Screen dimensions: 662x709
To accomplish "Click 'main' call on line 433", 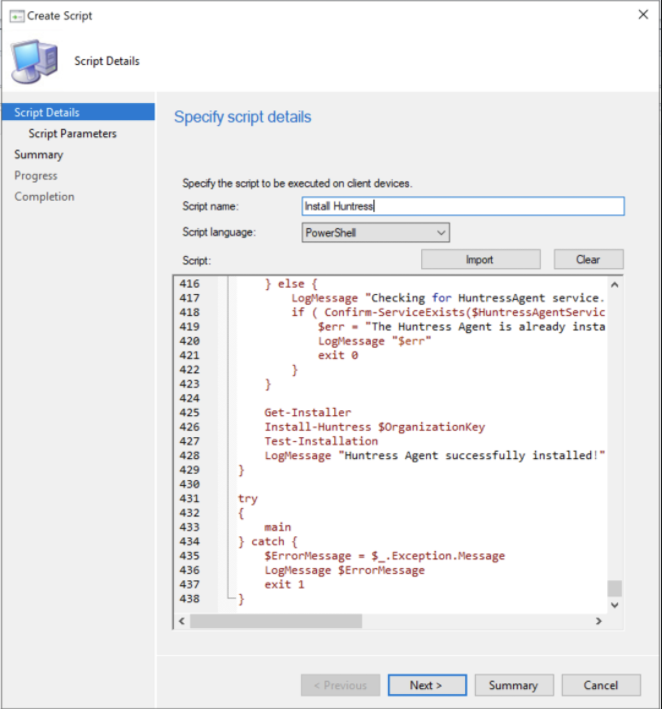I will tap(278, 527).
